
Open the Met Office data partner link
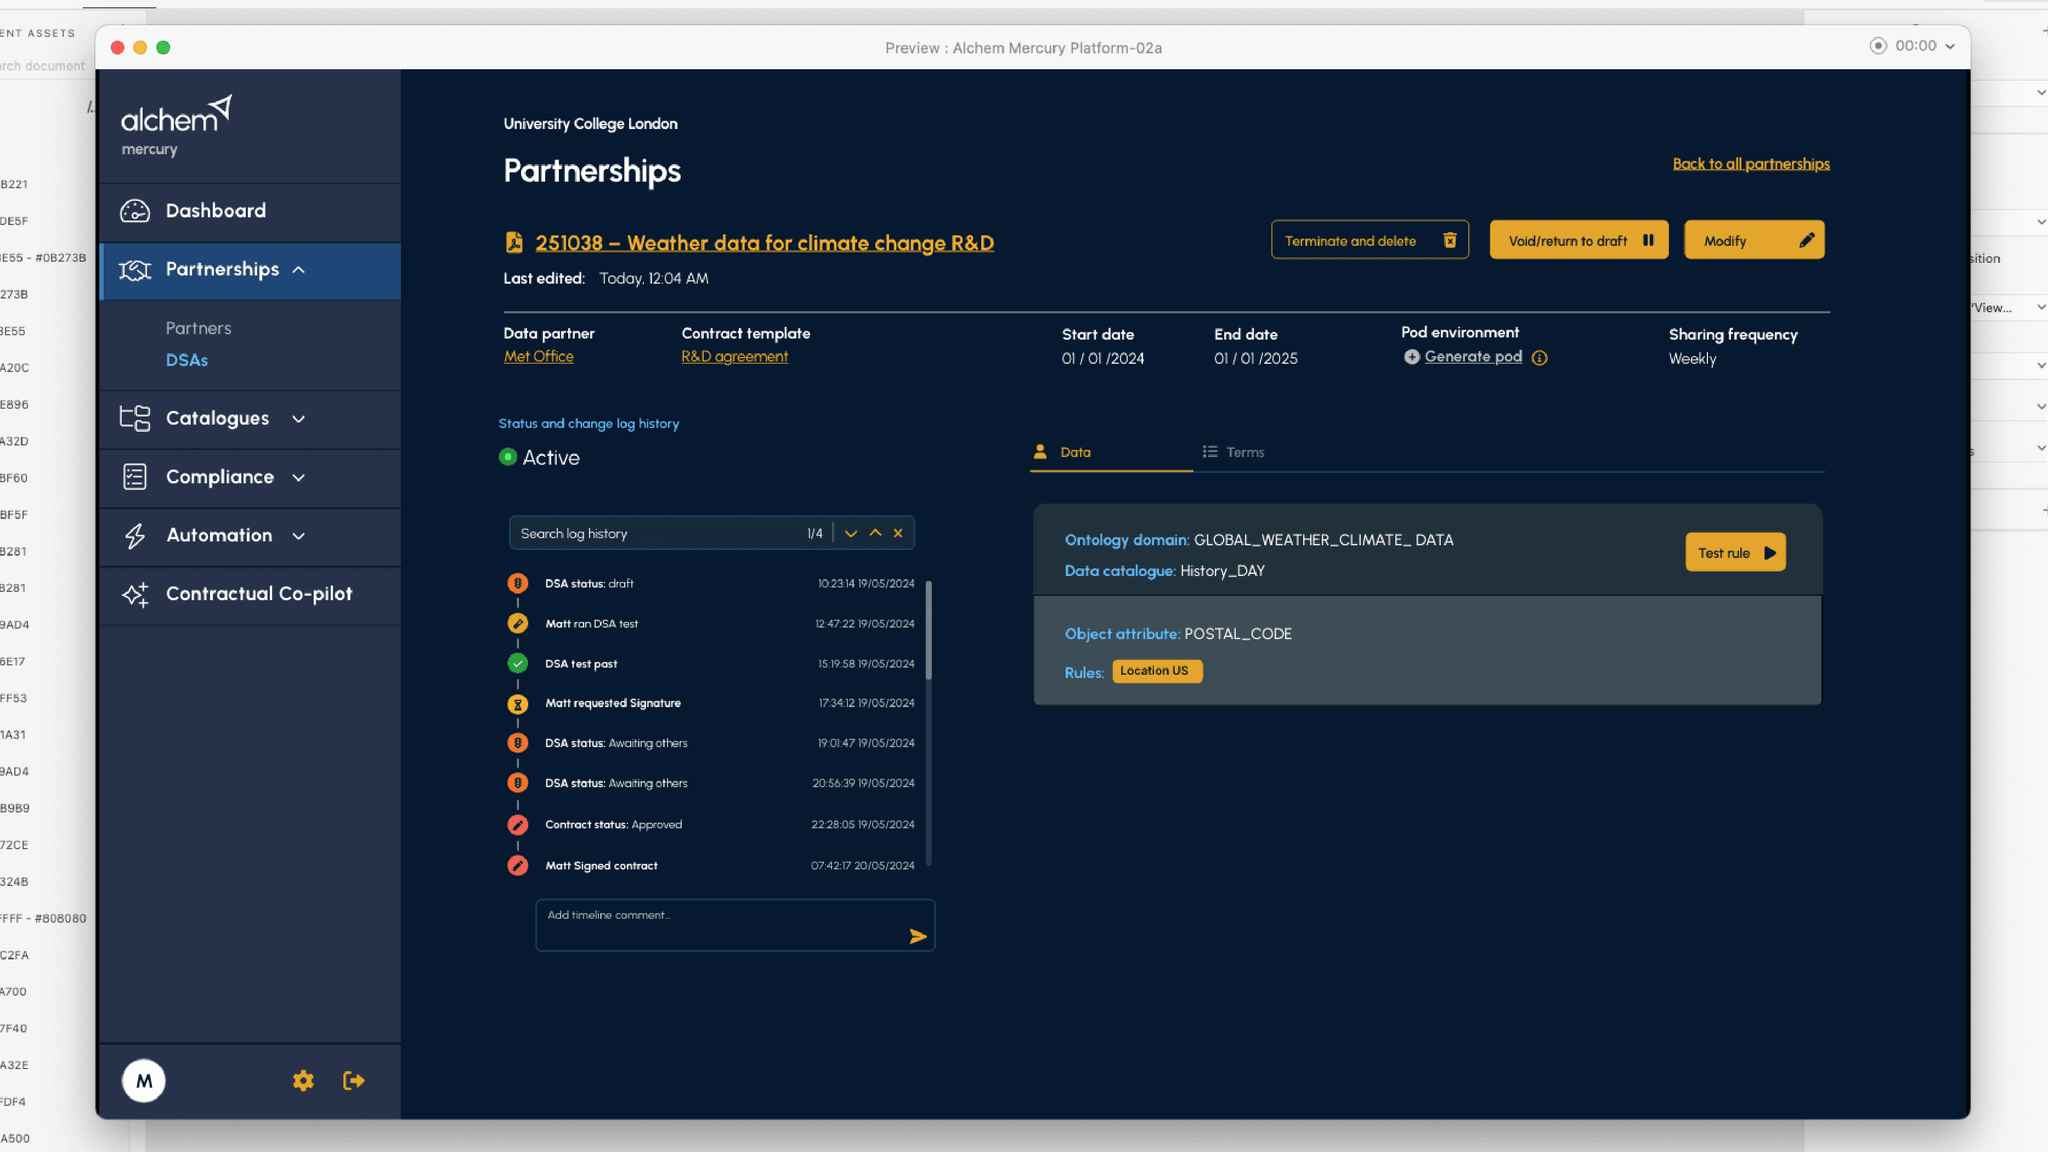click(x=538, y=357)
